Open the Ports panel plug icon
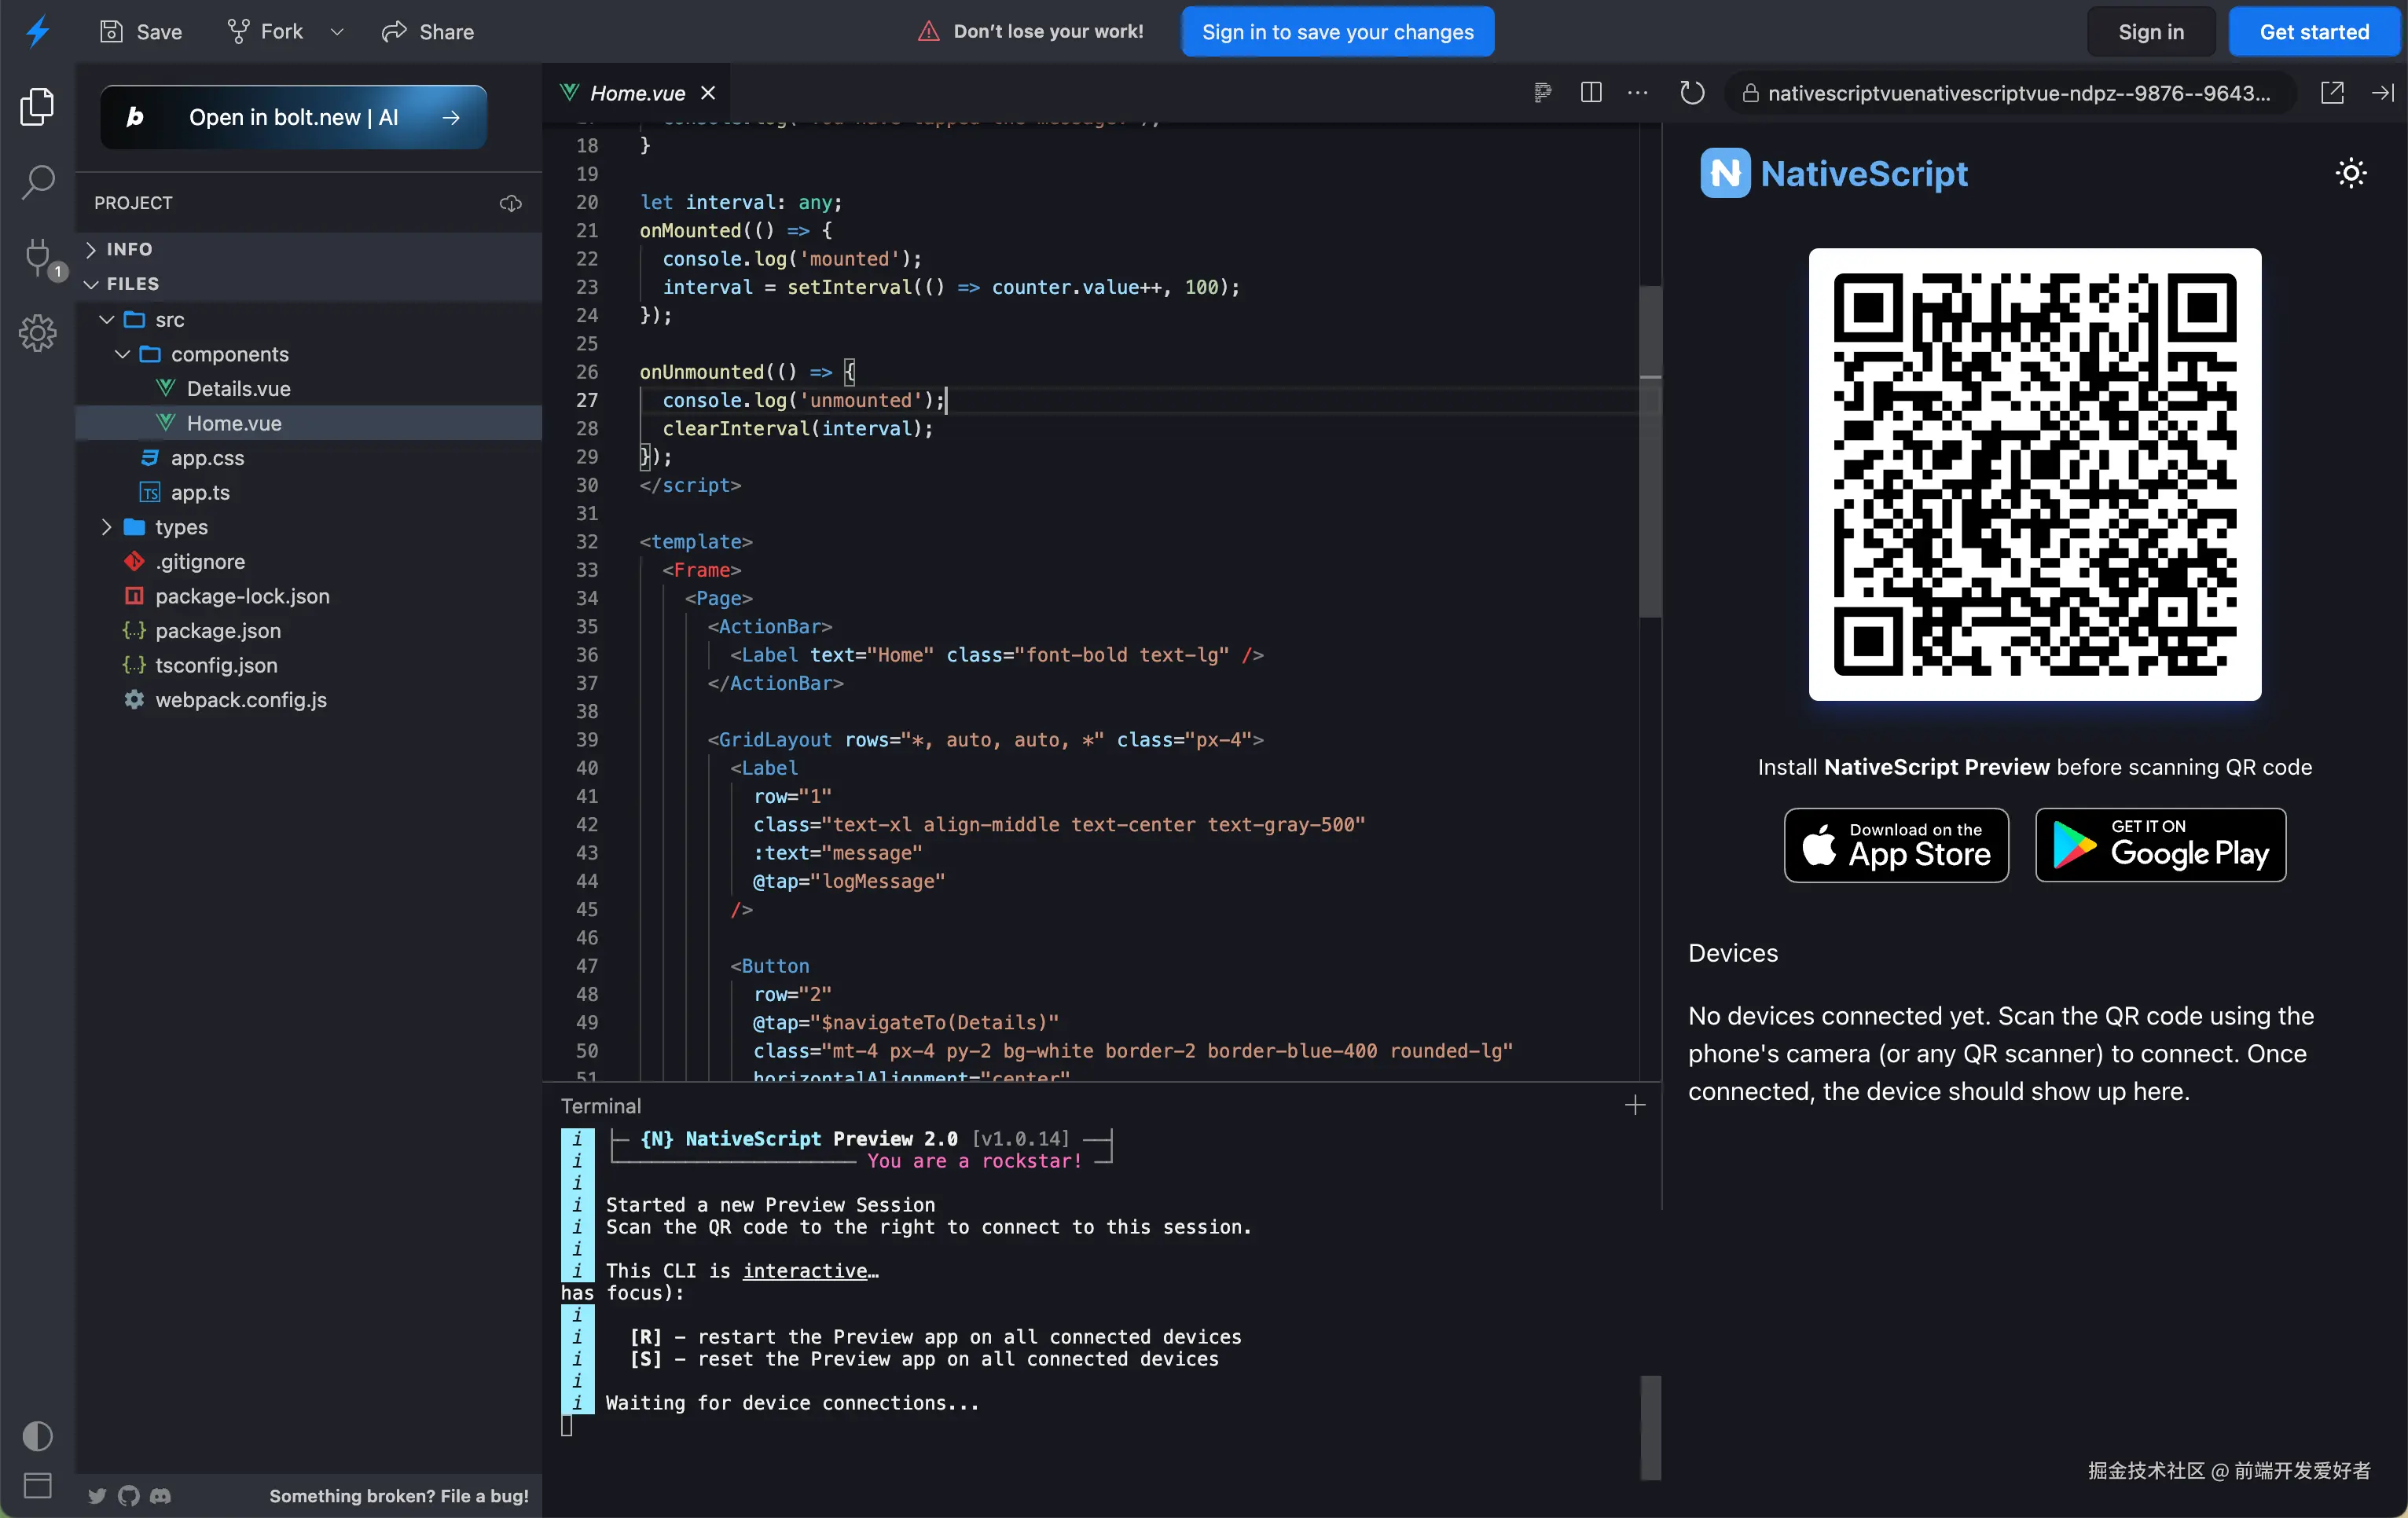 click(37, 257)
